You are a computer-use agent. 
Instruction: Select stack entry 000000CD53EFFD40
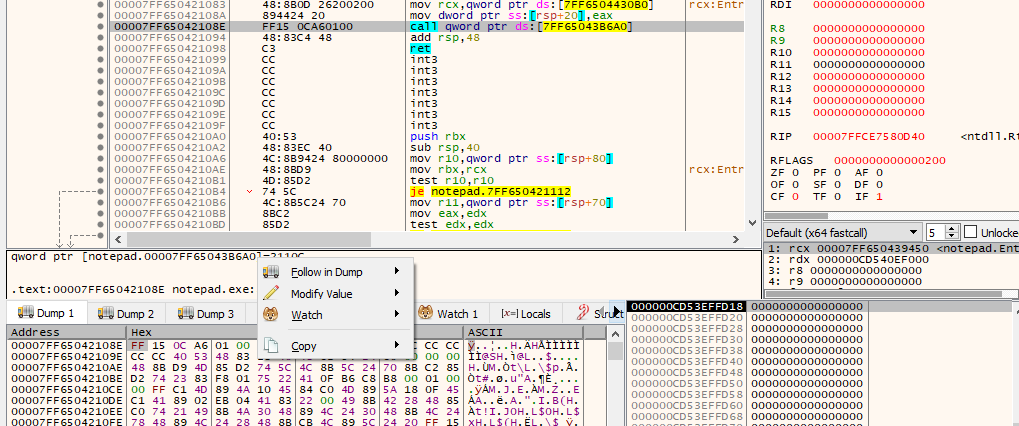[687, 362]
